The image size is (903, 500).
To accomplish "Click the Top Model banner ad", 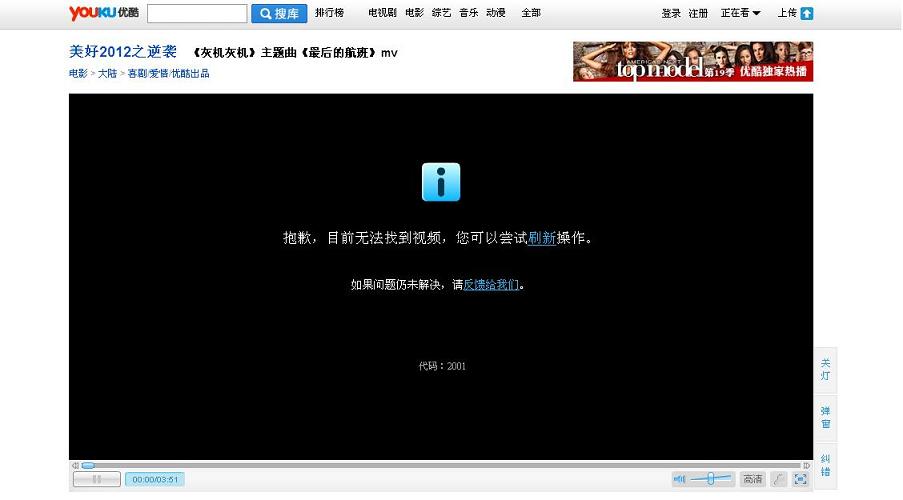I will (692, 61).
